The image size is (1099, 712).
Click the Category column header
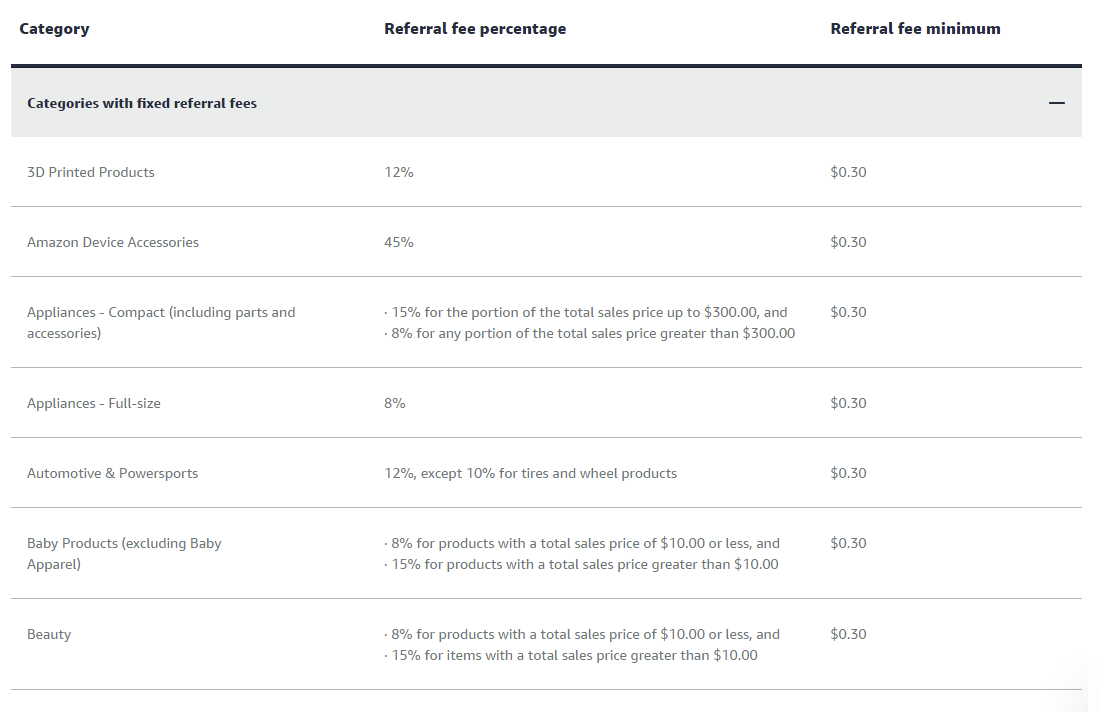tap(54, 29)
